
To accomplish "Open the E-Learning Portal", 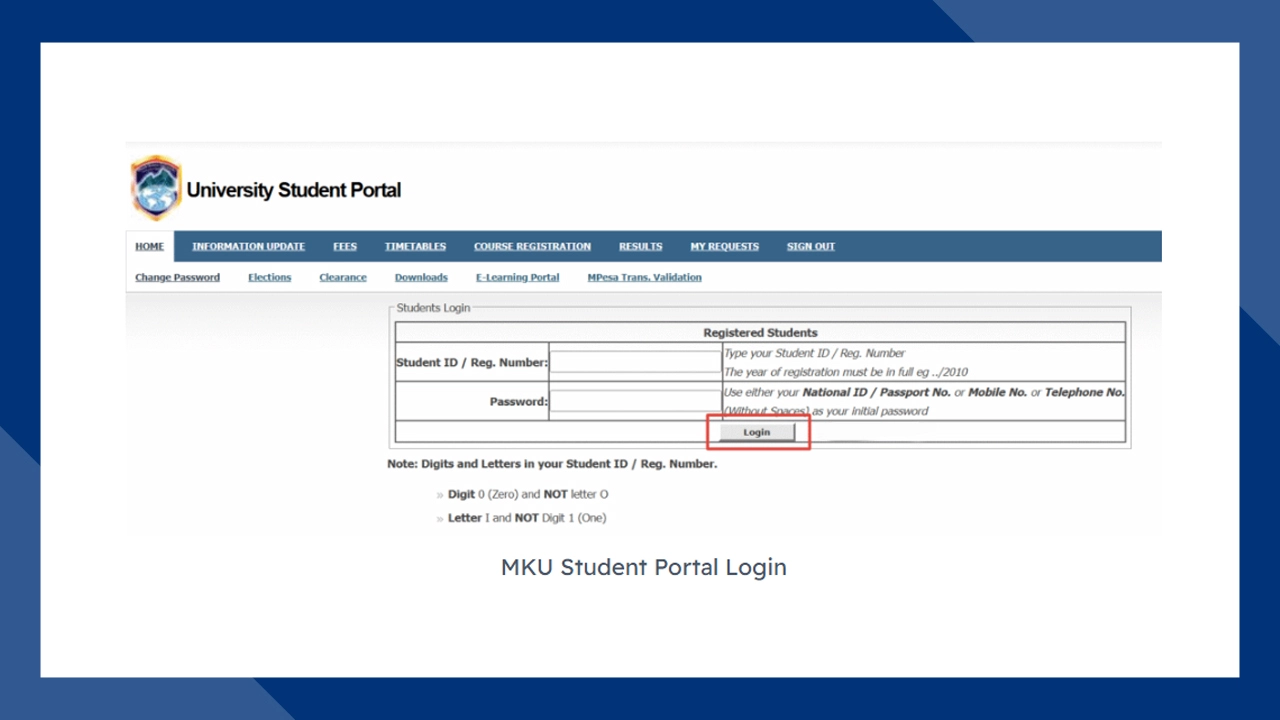I will [517, 277].
